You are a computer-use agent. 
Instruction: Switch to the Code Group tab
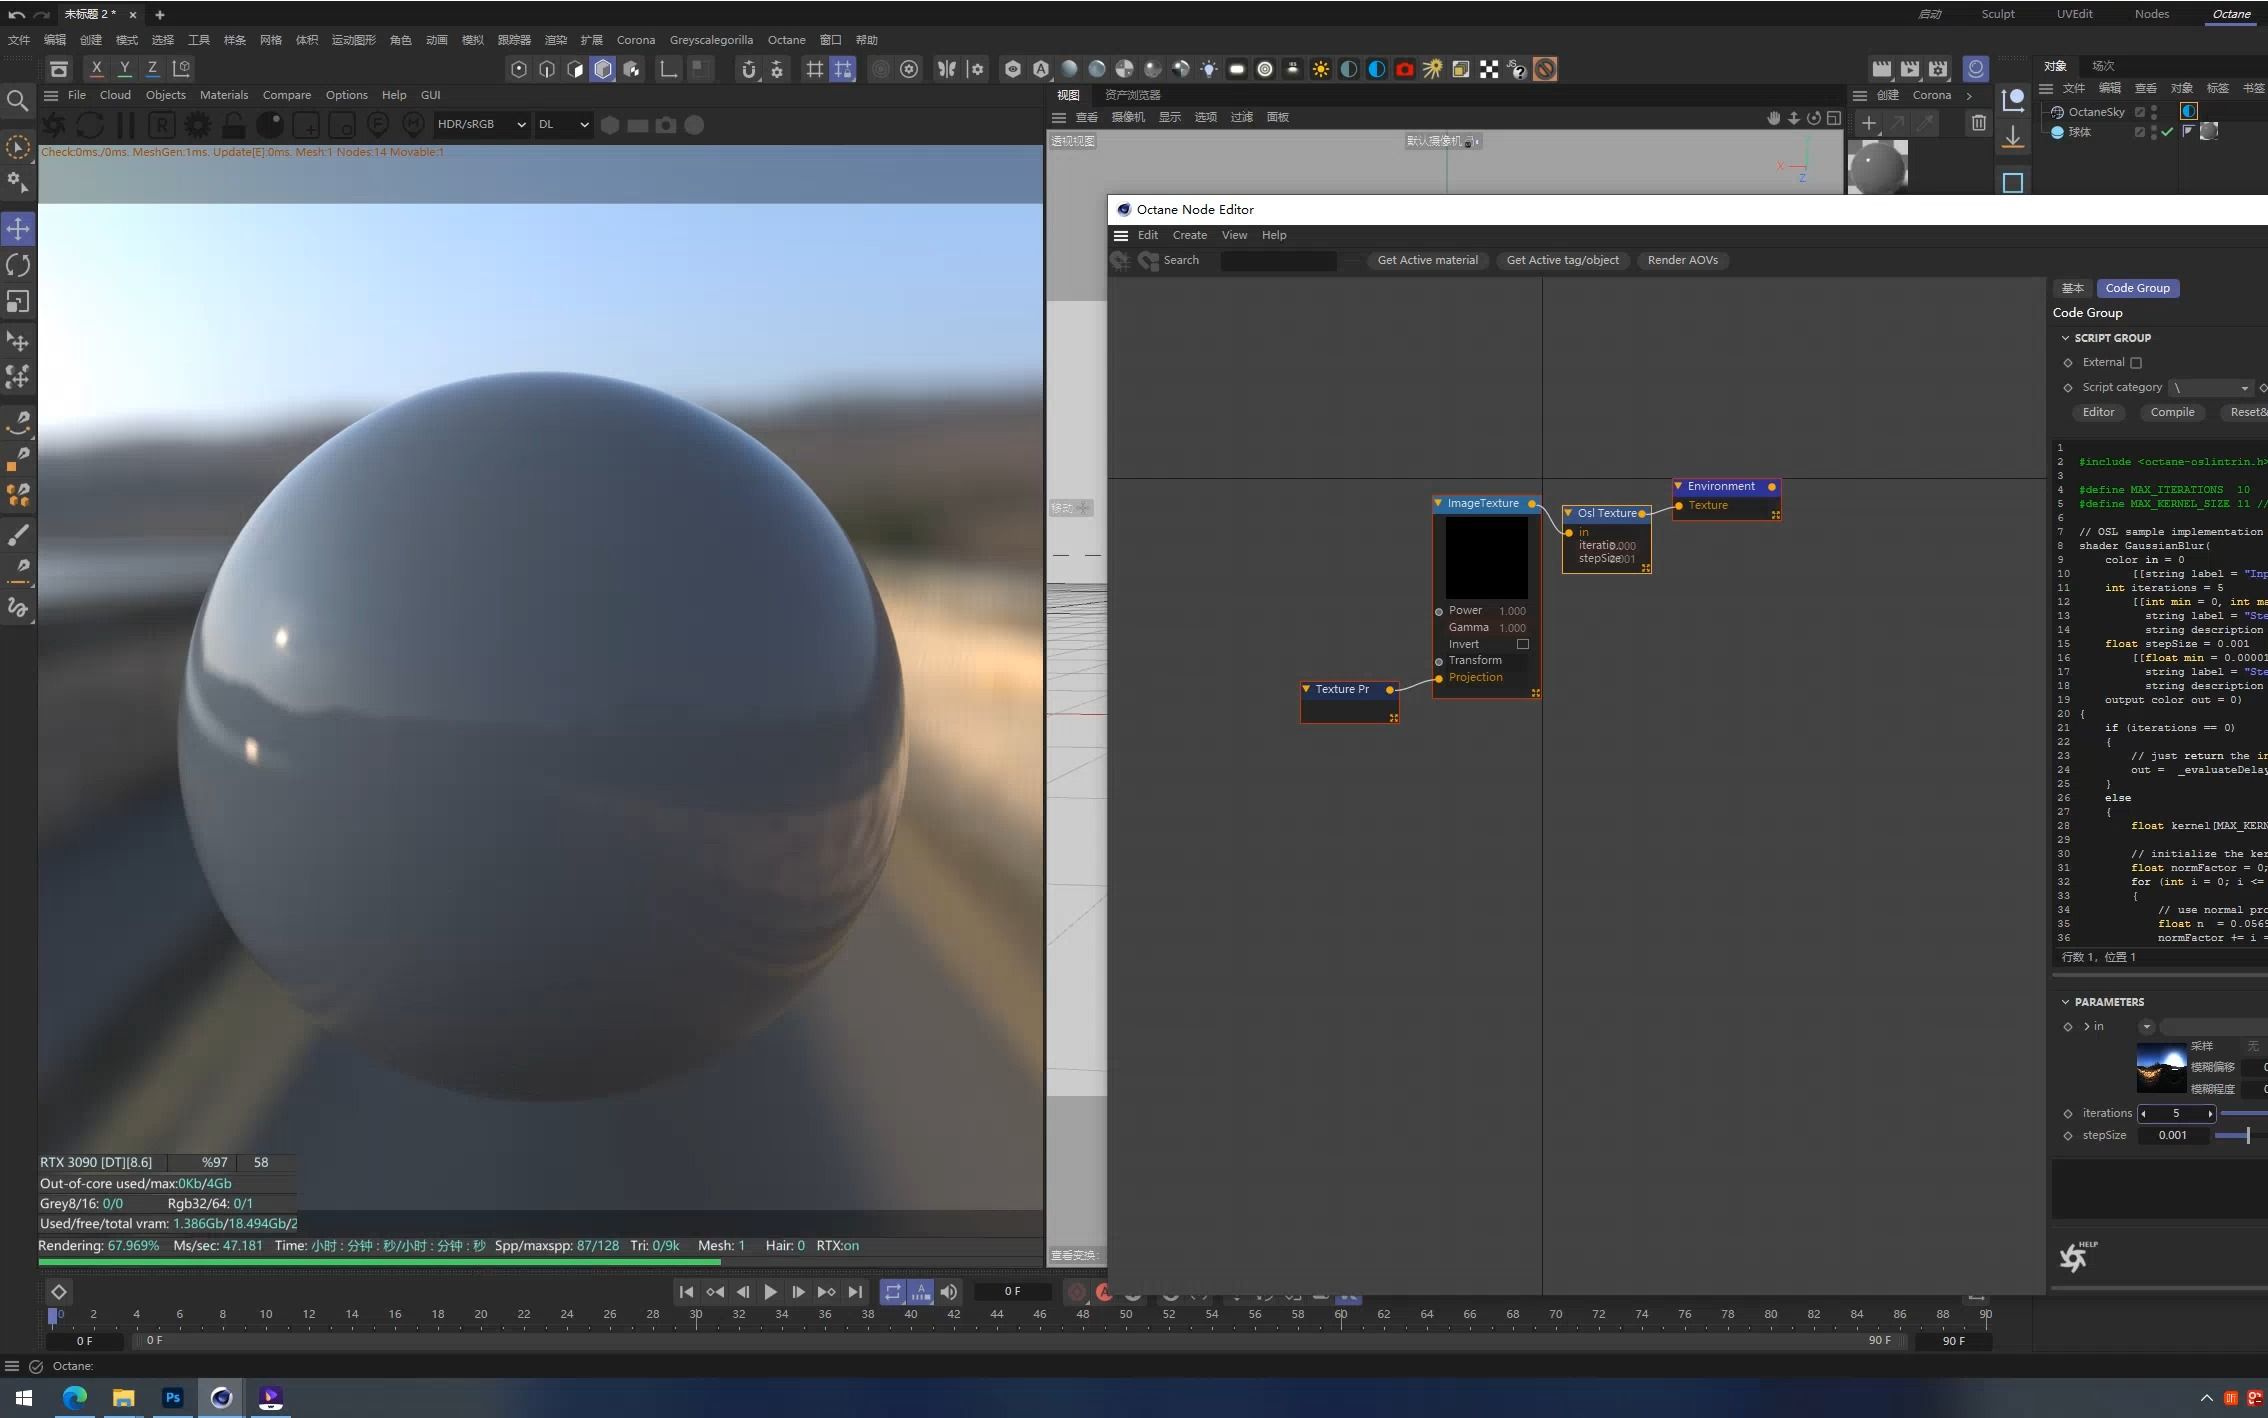click(x=2137, y=288)
